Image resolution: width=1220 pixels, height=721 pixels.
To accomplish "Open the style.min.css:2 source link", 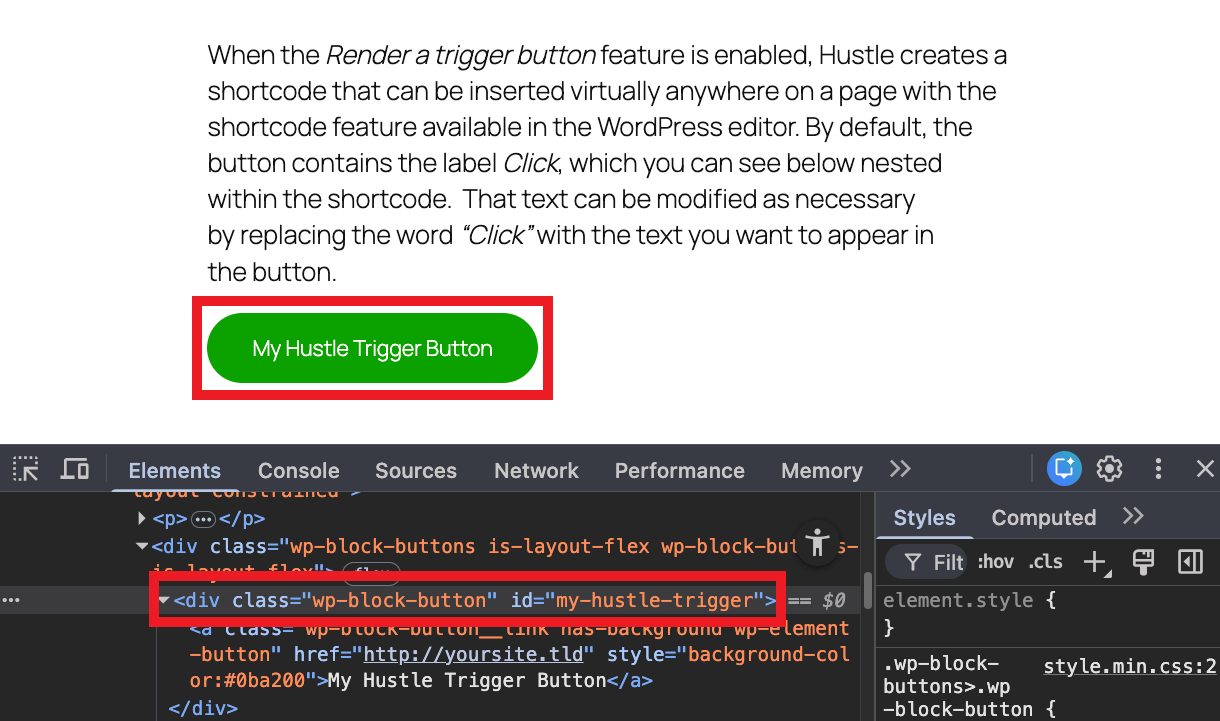I will [x=1130, y=666].
